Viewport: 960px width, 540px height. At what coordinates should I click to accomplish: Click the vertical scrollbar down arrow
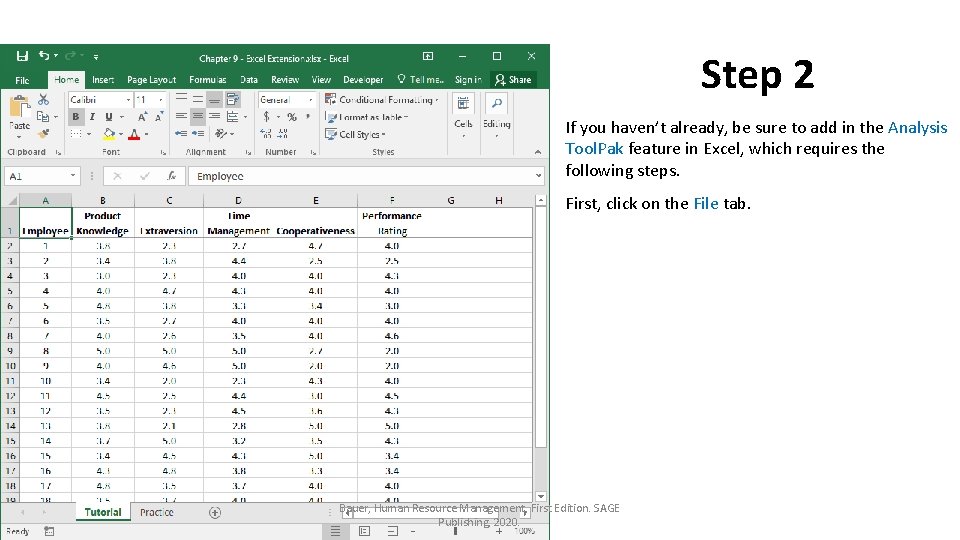click(x=541, y=497)
